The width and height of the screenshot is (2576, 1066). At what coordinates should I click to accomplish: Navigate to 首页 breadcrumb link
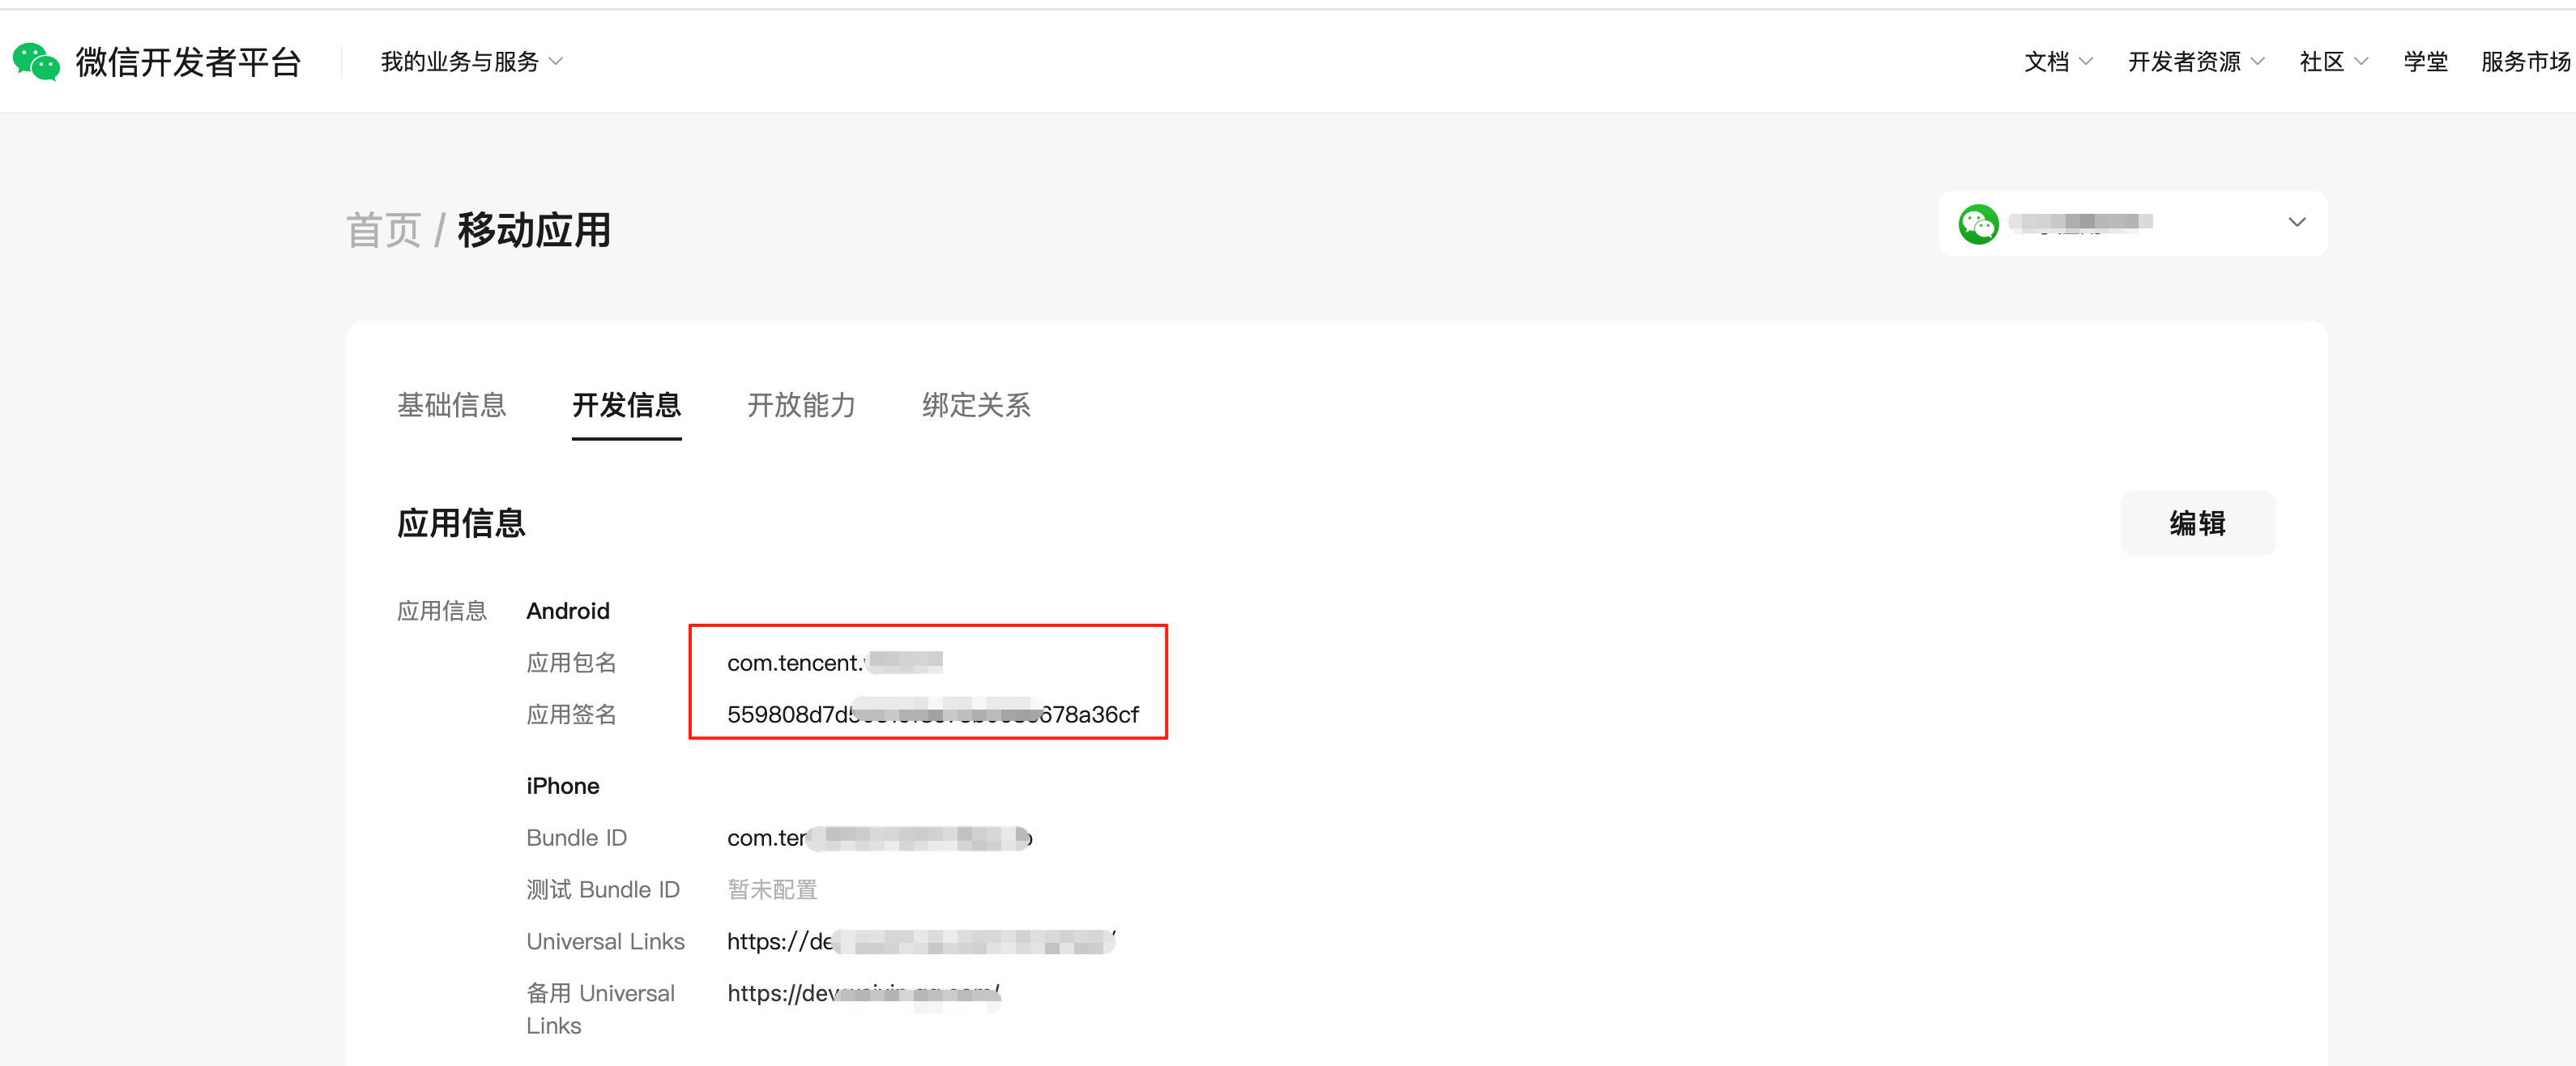point(384,230)
